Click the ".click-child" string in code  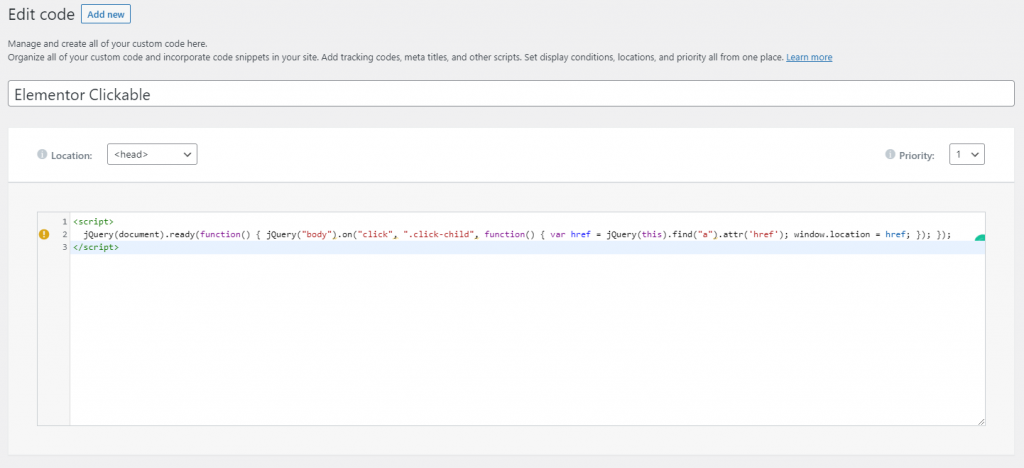coord(439,234)
